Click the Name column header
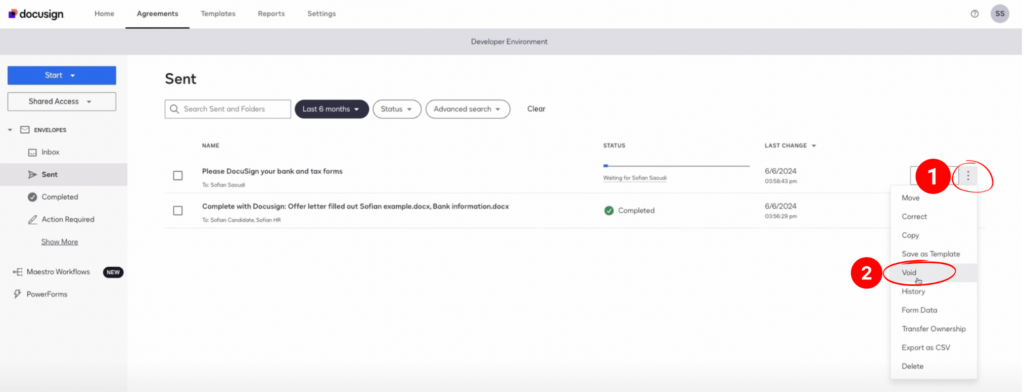Image resolution: width=1024 pixels, height=392 pixels. pos(210,146)
